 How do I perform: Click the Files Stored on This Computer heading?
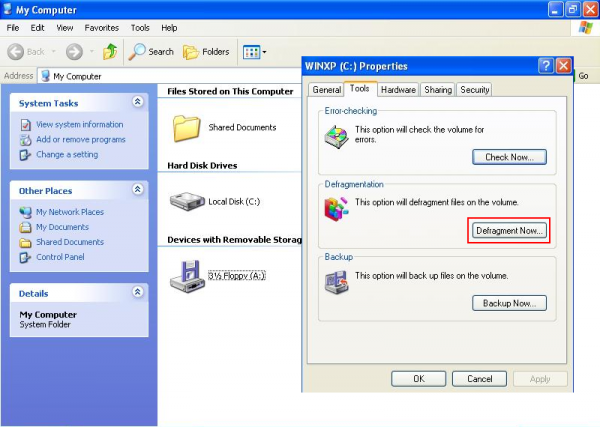click(x=230, y=91)
